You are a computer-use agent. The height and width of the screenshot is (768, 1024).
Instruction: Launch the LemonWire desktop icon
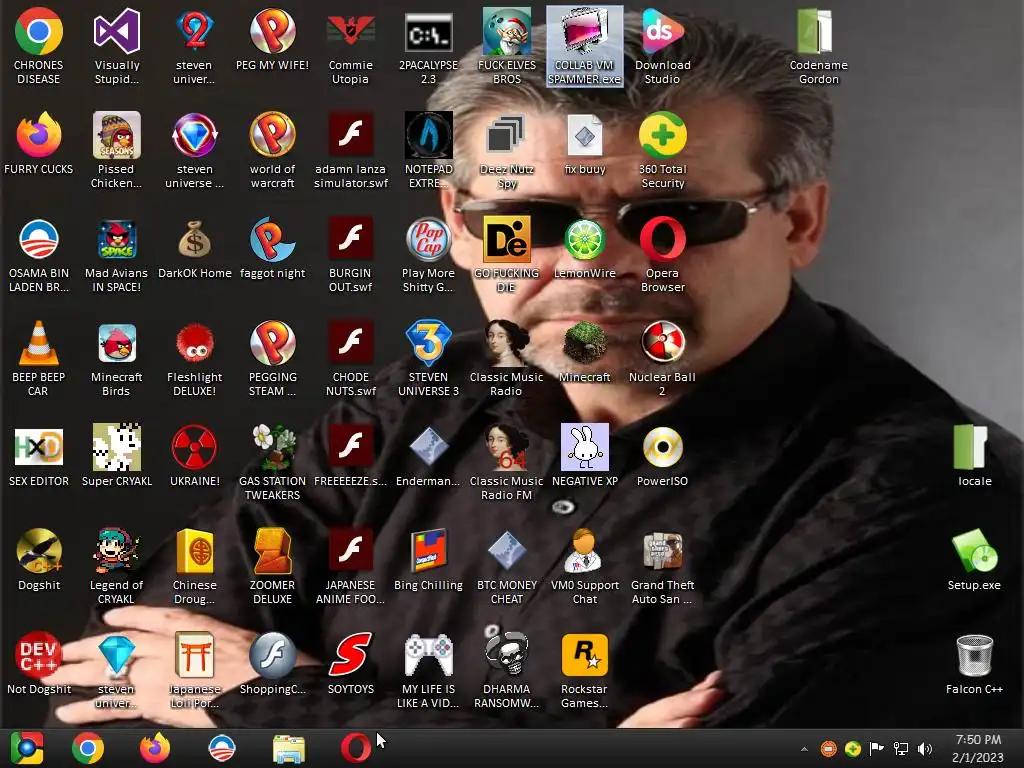(584, 239)
